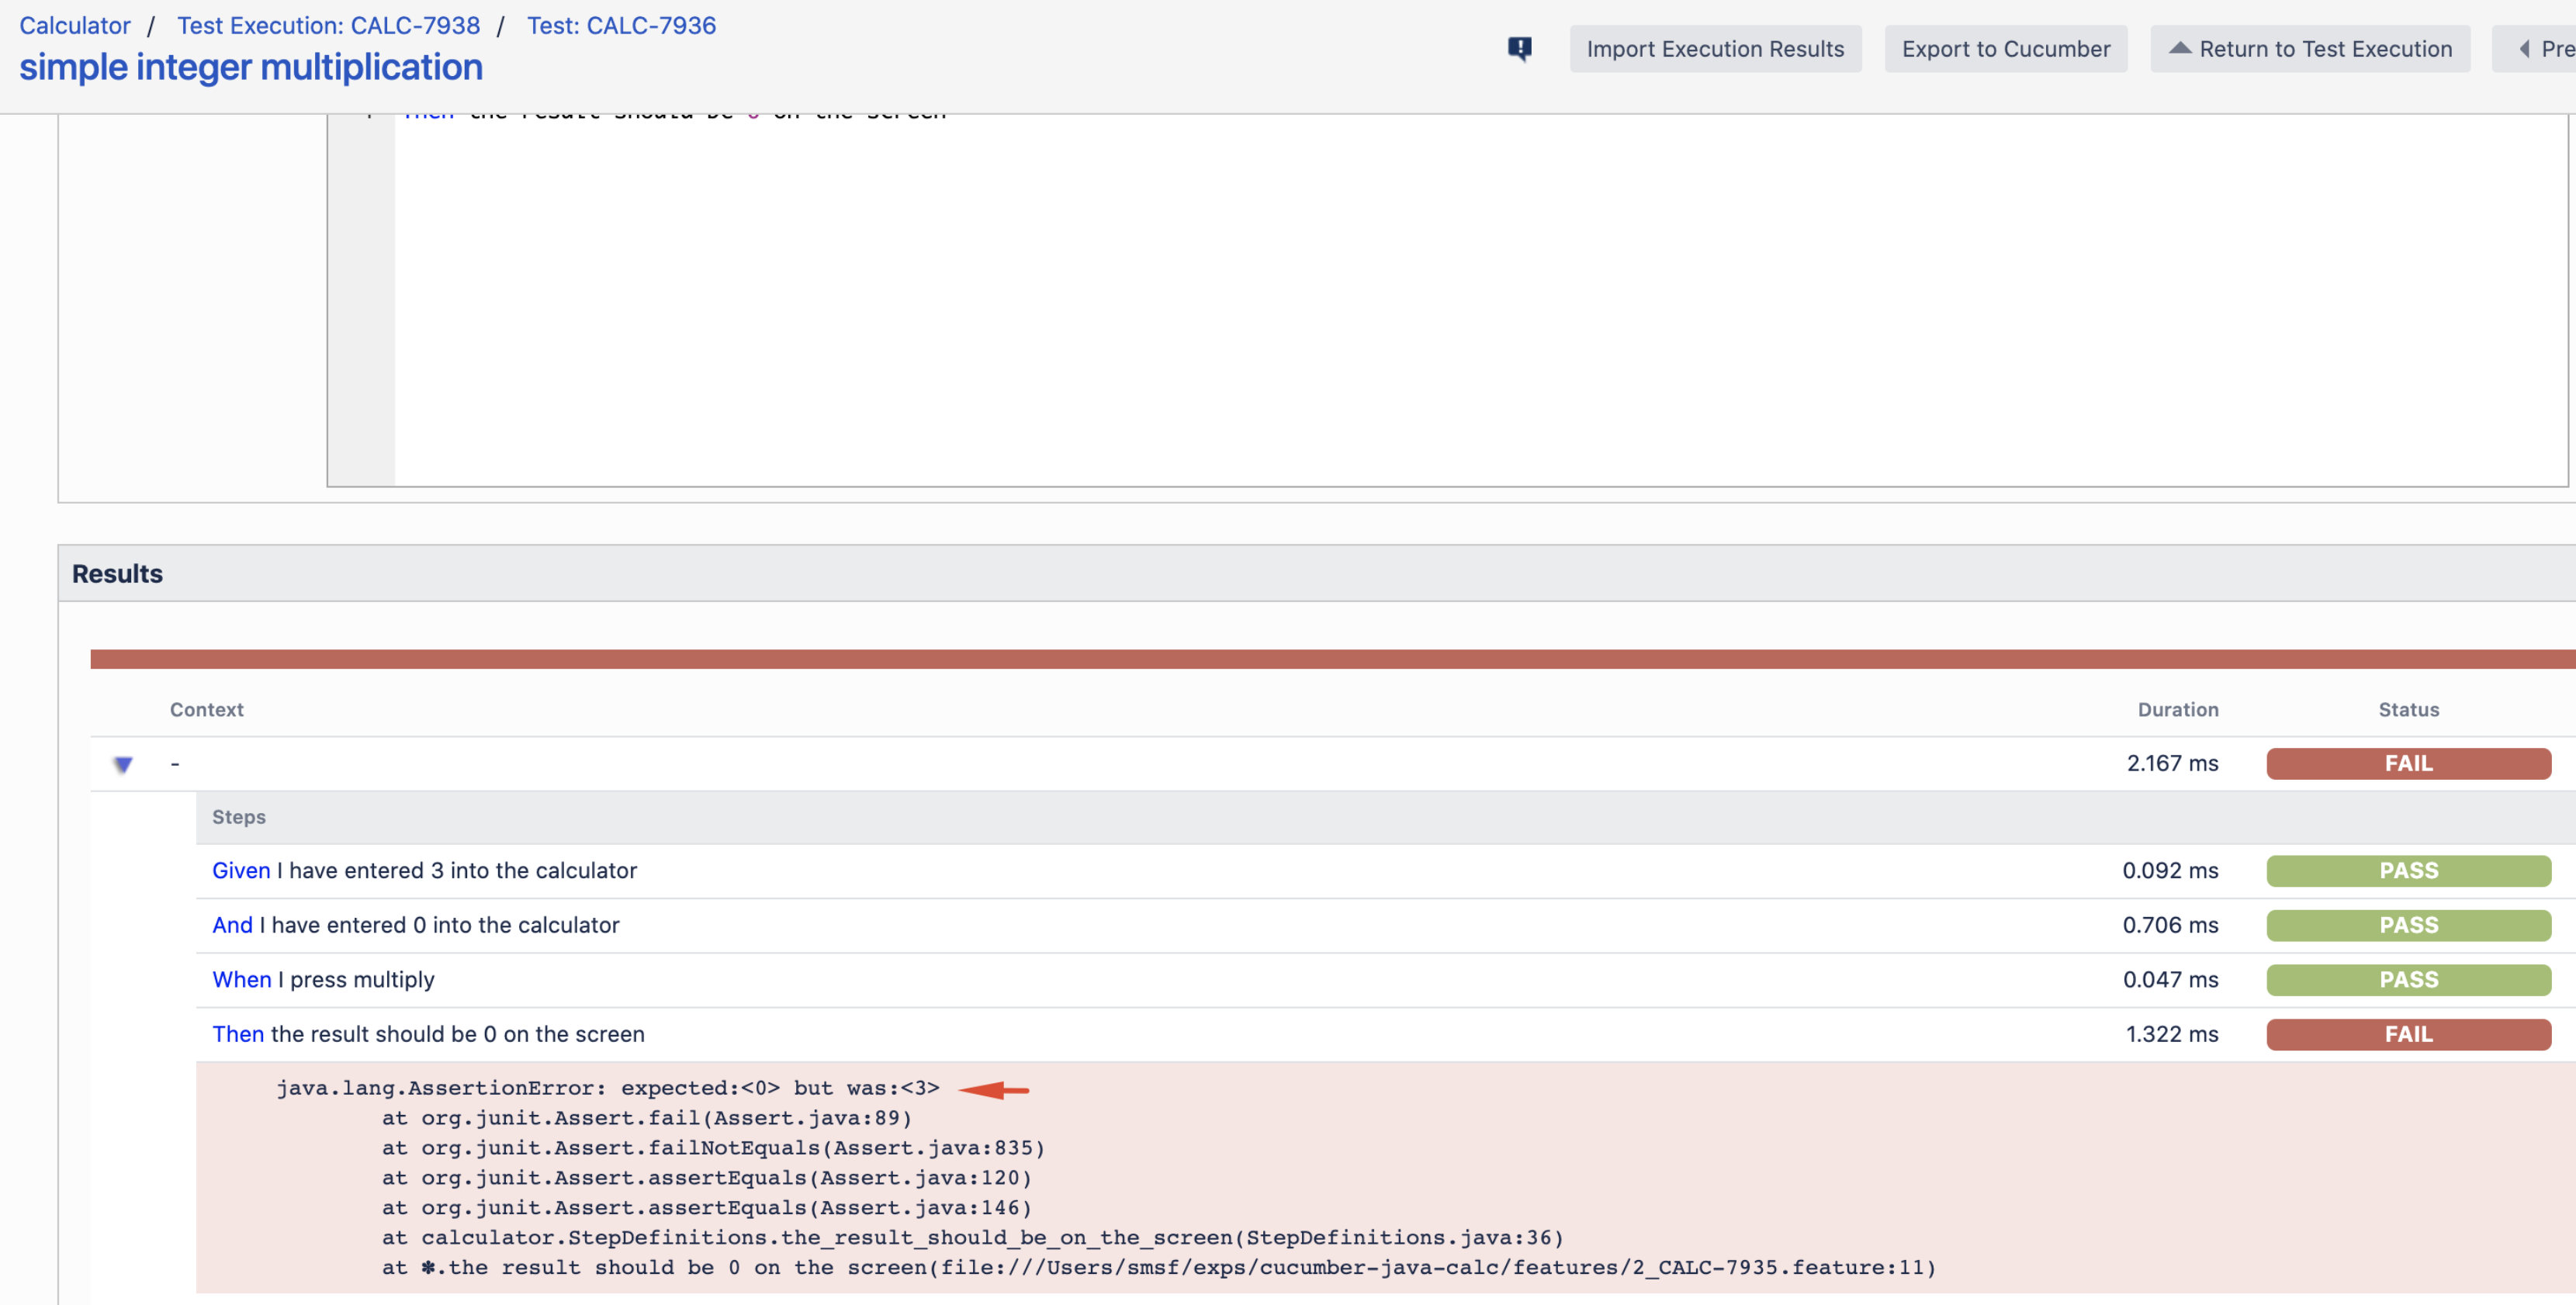Open the Test: CALC-7936 breadcrumb link

coord(621,25)
